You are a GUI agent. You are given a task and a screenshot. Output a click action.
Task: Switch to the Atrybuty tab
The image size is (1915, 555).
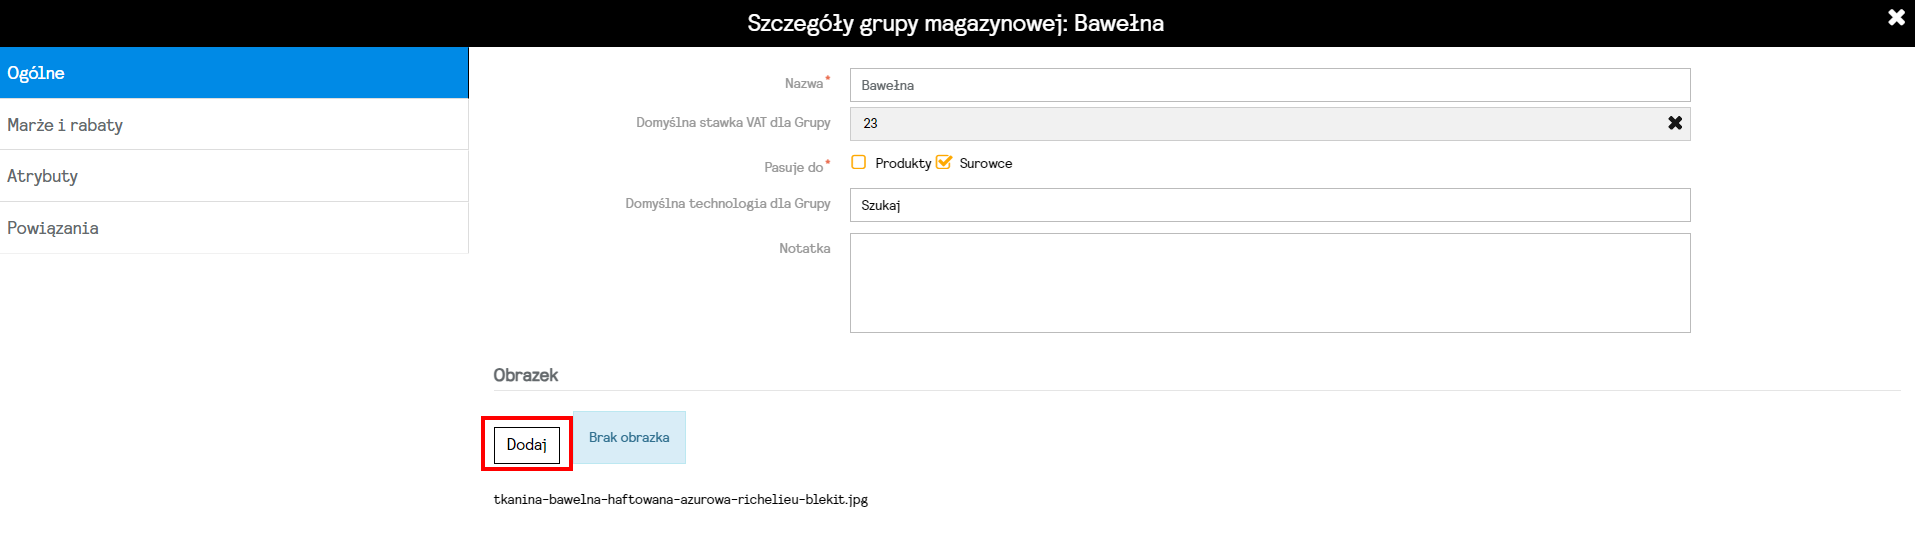pyautogui.click(x=234, y=176)
